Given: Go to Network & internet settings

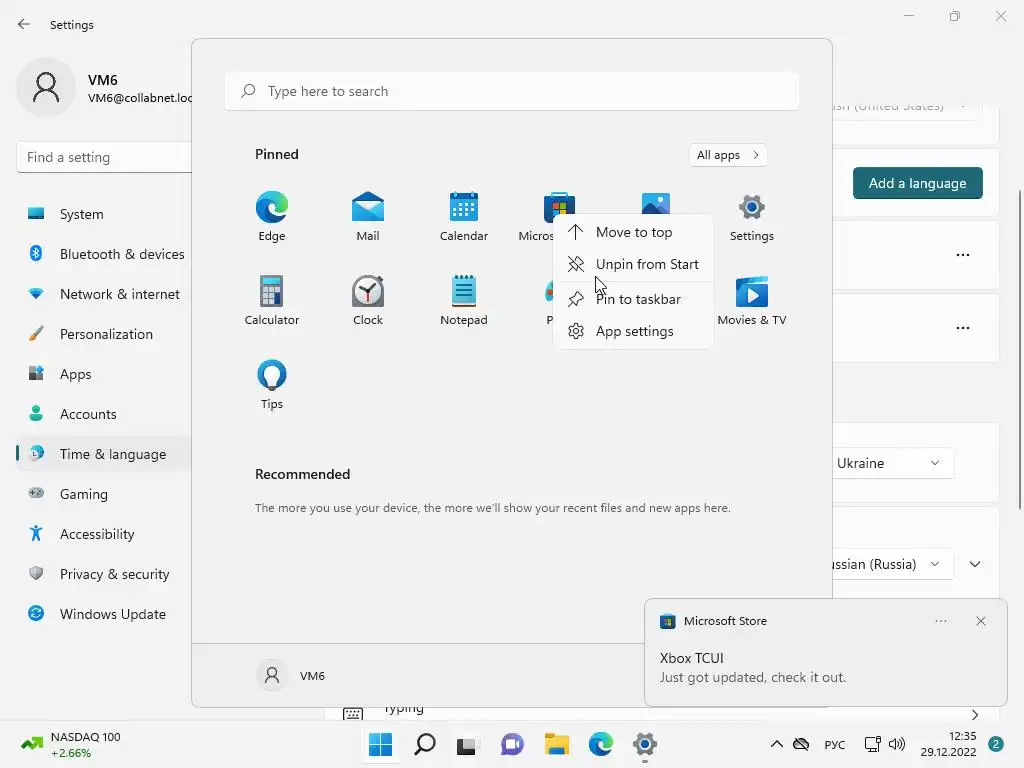Looking at the screenshot, I should pyautogui.click(x=104, y=294).
